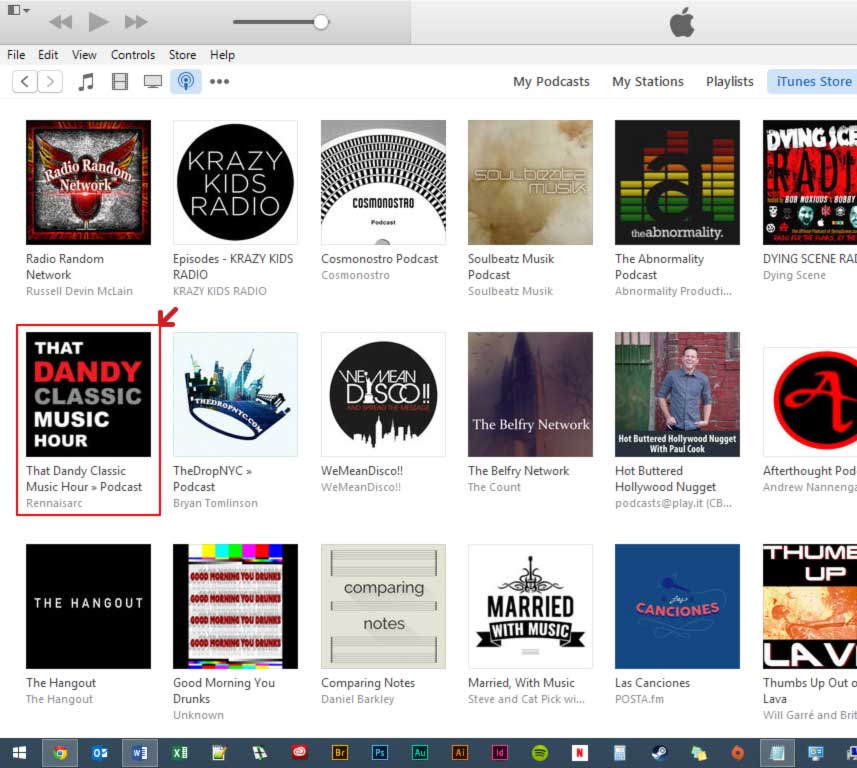Viewport: 857px width, 768px height.
Task: Open Microsoft Word from the taskbar
Action: [140, 753]
